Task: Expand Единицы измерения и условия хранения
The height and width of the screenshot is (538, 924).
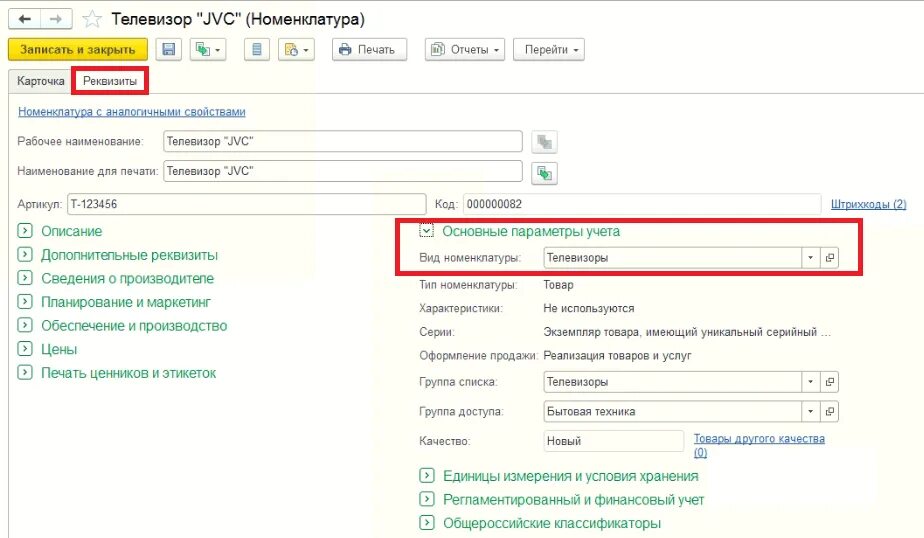Action: point(427,475)
